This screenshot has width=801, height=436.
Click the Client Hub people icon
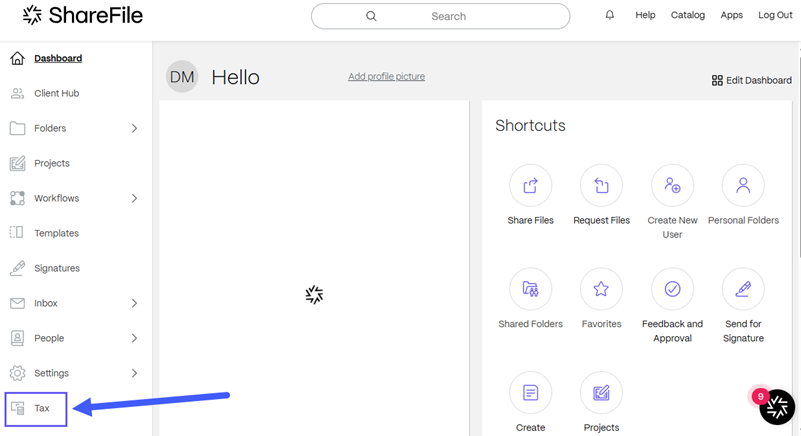pyautogui.click(x=17, y=93)
